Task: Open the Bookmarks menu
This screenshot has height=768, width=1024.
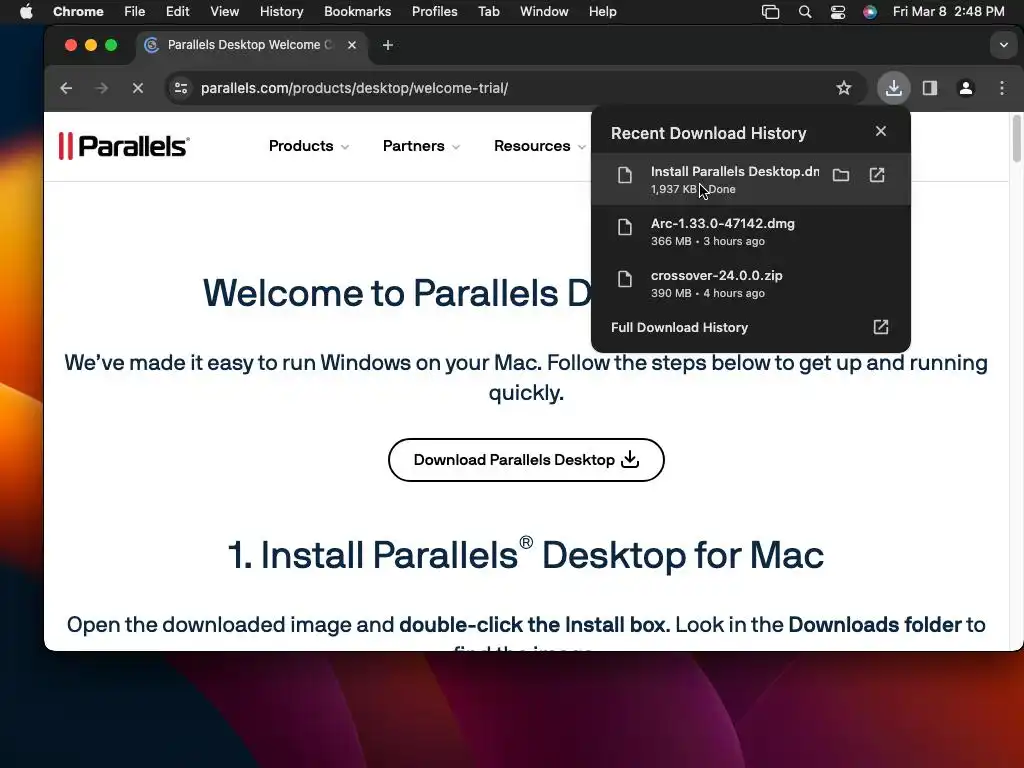Action: [x=357, y=12]
